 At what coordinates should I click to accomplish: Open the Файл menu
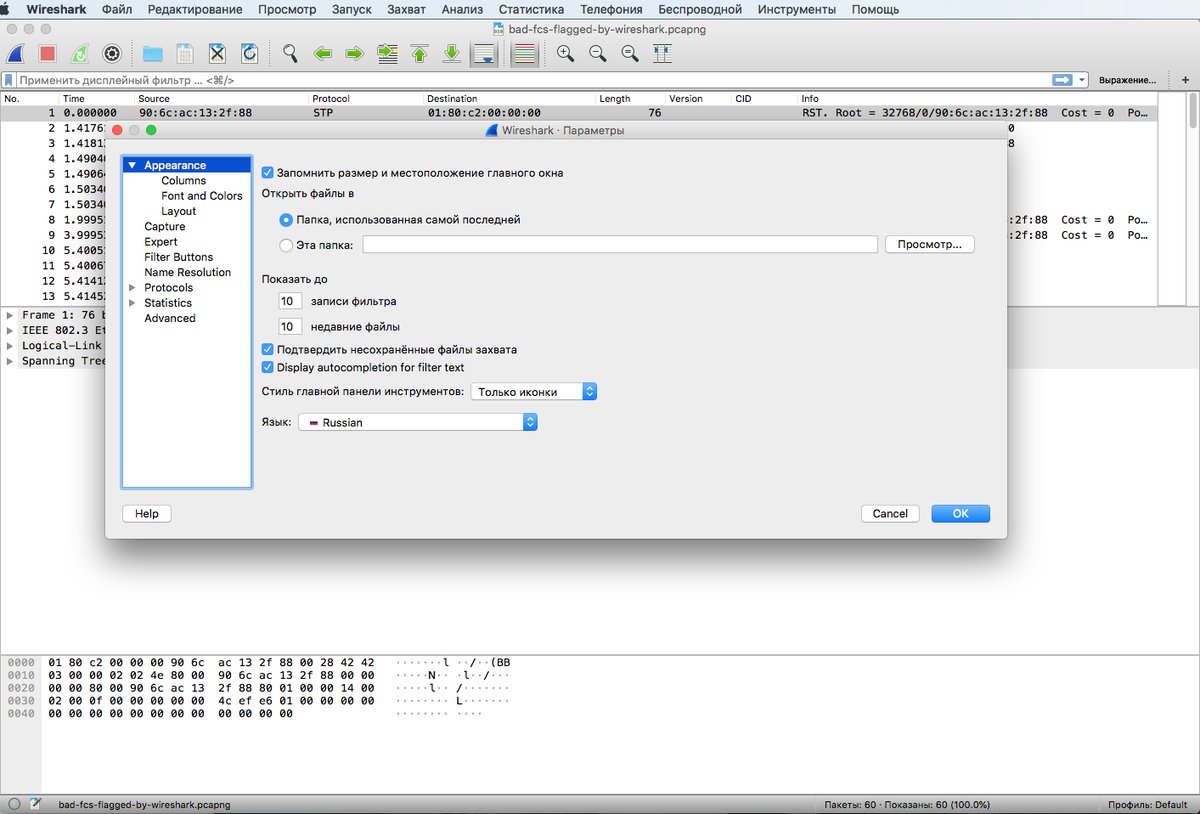click(117, 9)
